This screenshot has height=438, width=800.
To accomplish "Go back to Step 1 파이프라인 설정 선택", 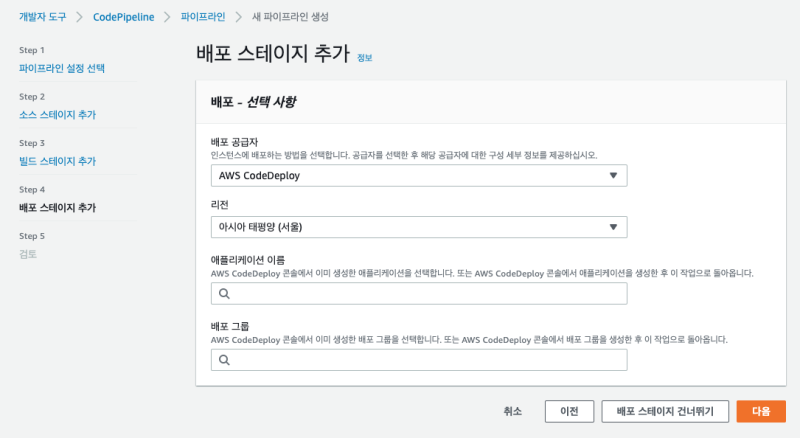I will (62, 68).
